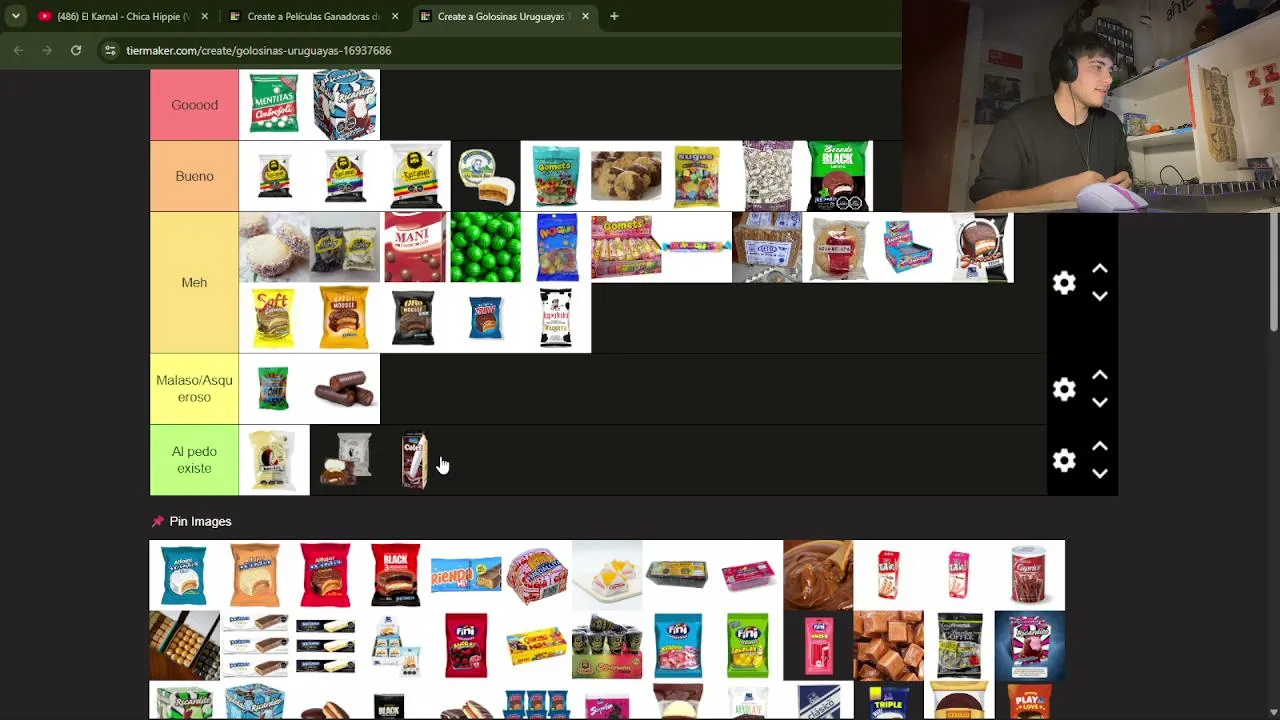Select the black Alfajor Black 3 in image pool
The width and height of the screenshot is (1280, 720).
point(396,575)
